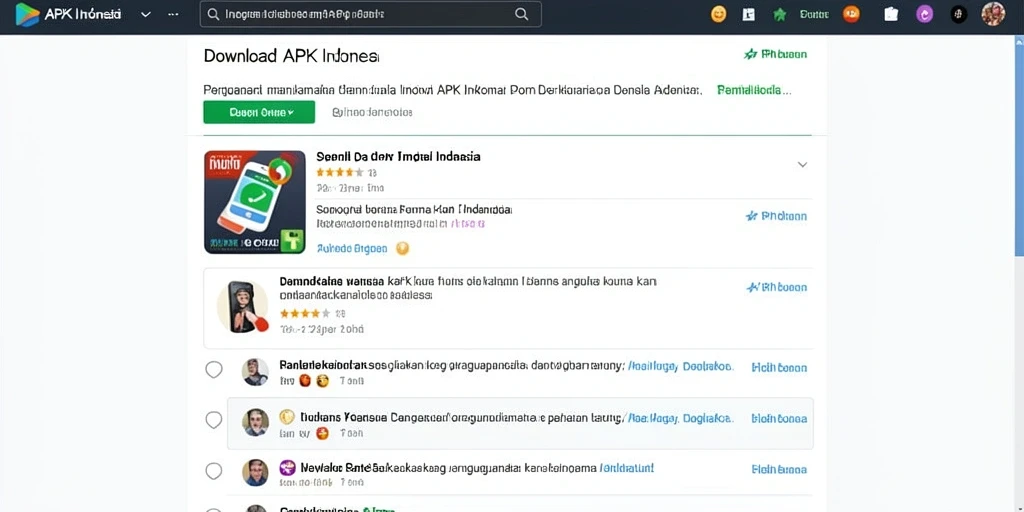This screenshot has height=512, width=1024.
Task: Open the three-dots menu in the header
Action: tap(173, 14)
